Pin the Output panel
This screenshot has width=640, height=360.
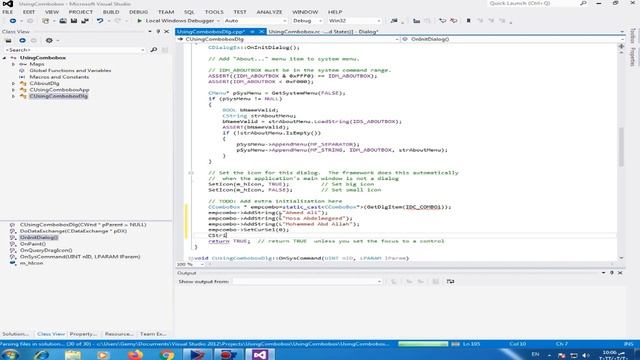(611, 273)
